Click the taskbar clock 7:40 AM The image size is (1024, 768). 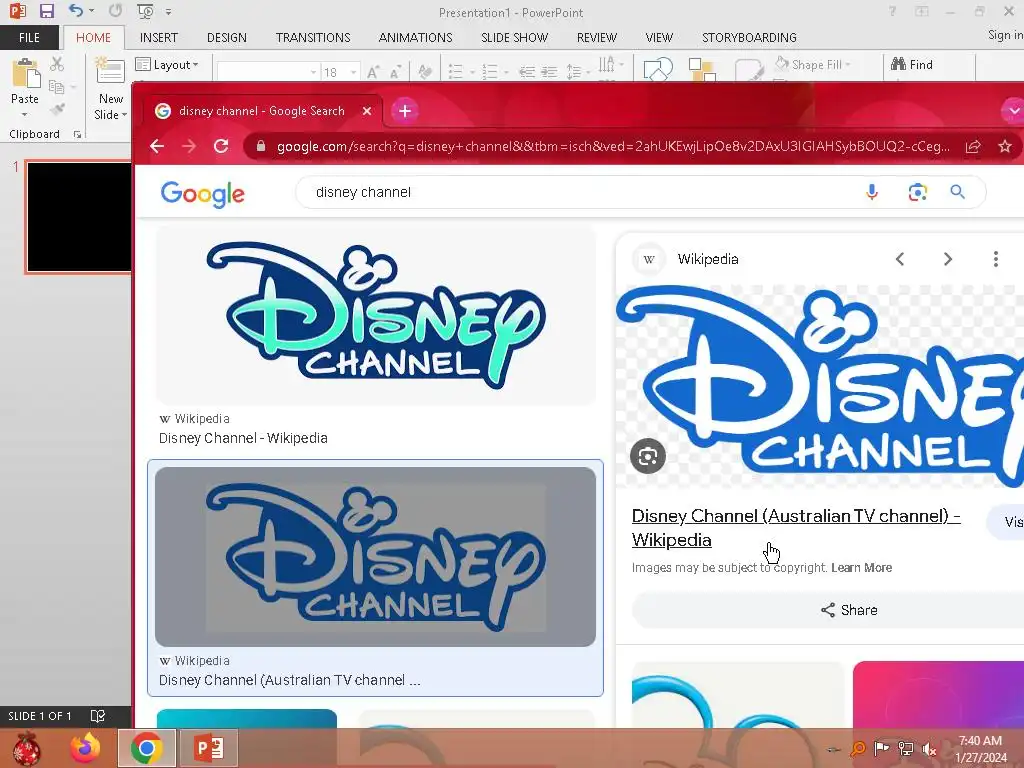(x=980, y=741)
